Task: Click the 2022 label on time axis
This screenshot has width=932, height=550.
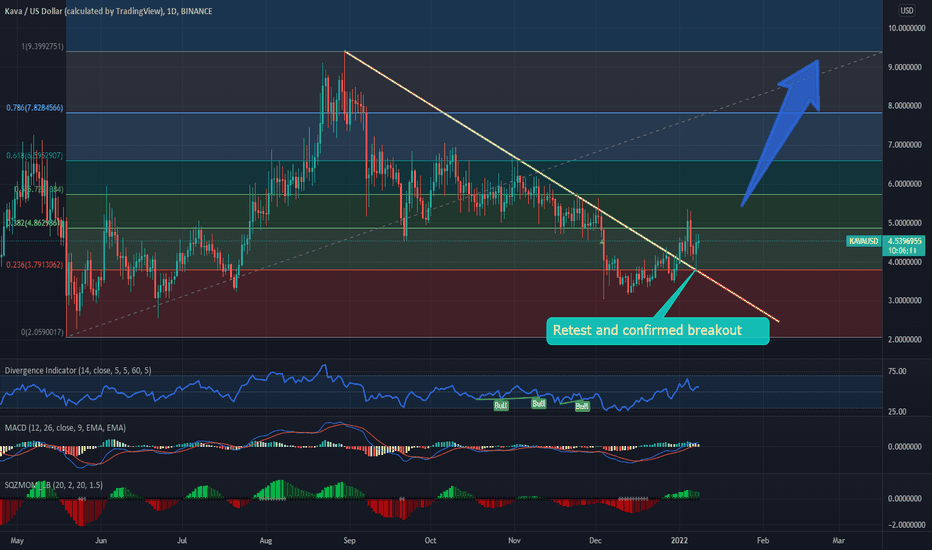Action: tap(679, 540)
